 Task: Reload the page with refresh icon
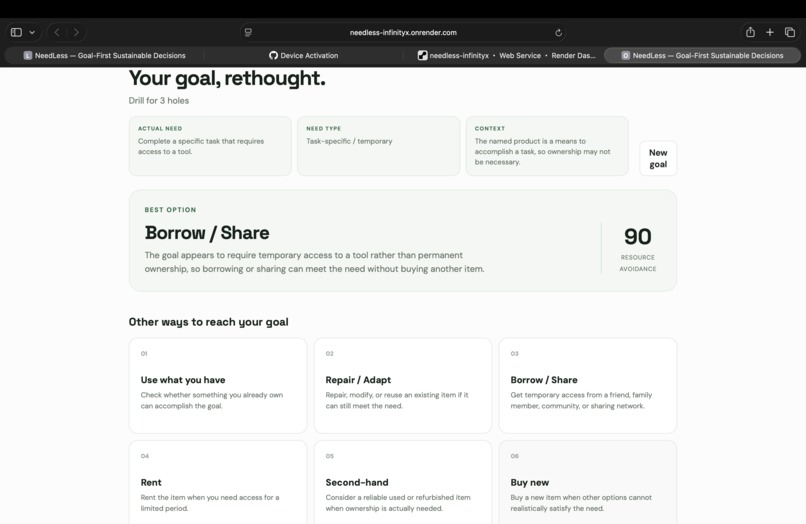[558, 32]
